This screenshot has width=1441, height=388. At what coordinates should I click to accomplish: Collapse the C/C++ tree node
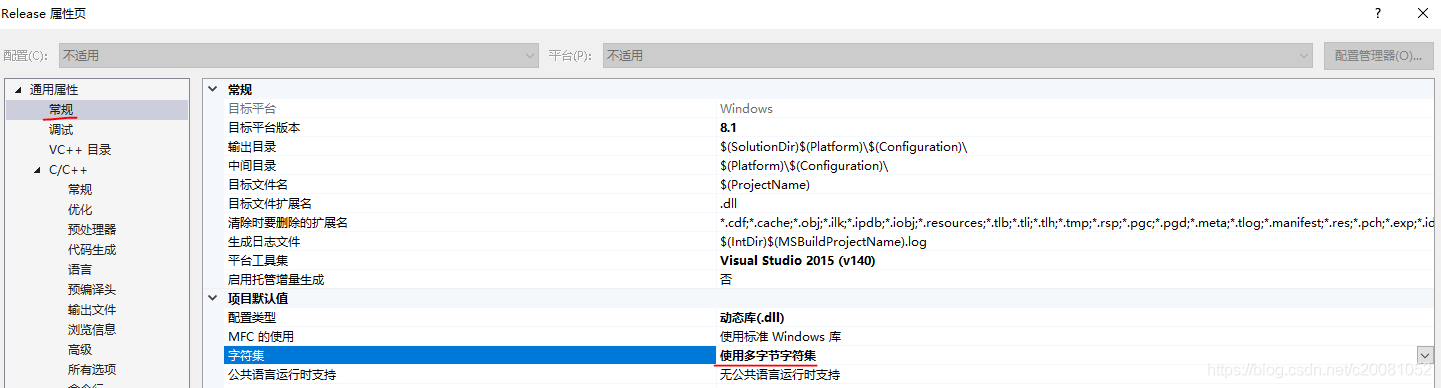click(x=37, y=170)
